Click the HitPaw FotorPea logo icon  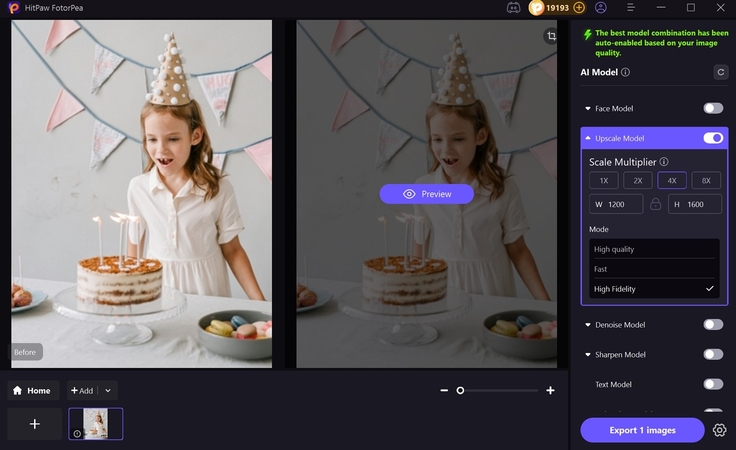click(x=14, y=8)
